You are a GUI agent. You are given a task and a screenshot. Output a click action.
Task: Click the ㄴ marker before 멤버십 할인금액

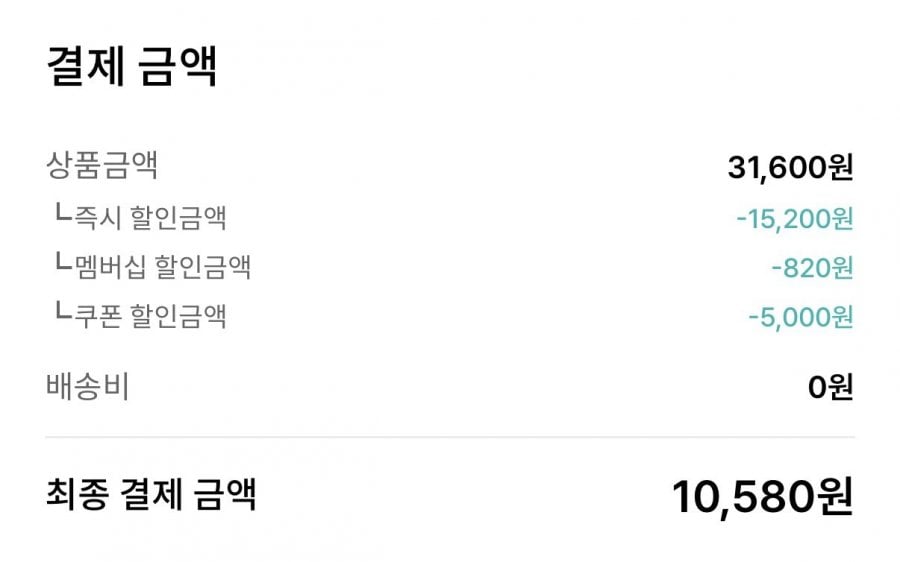(63, 262)
